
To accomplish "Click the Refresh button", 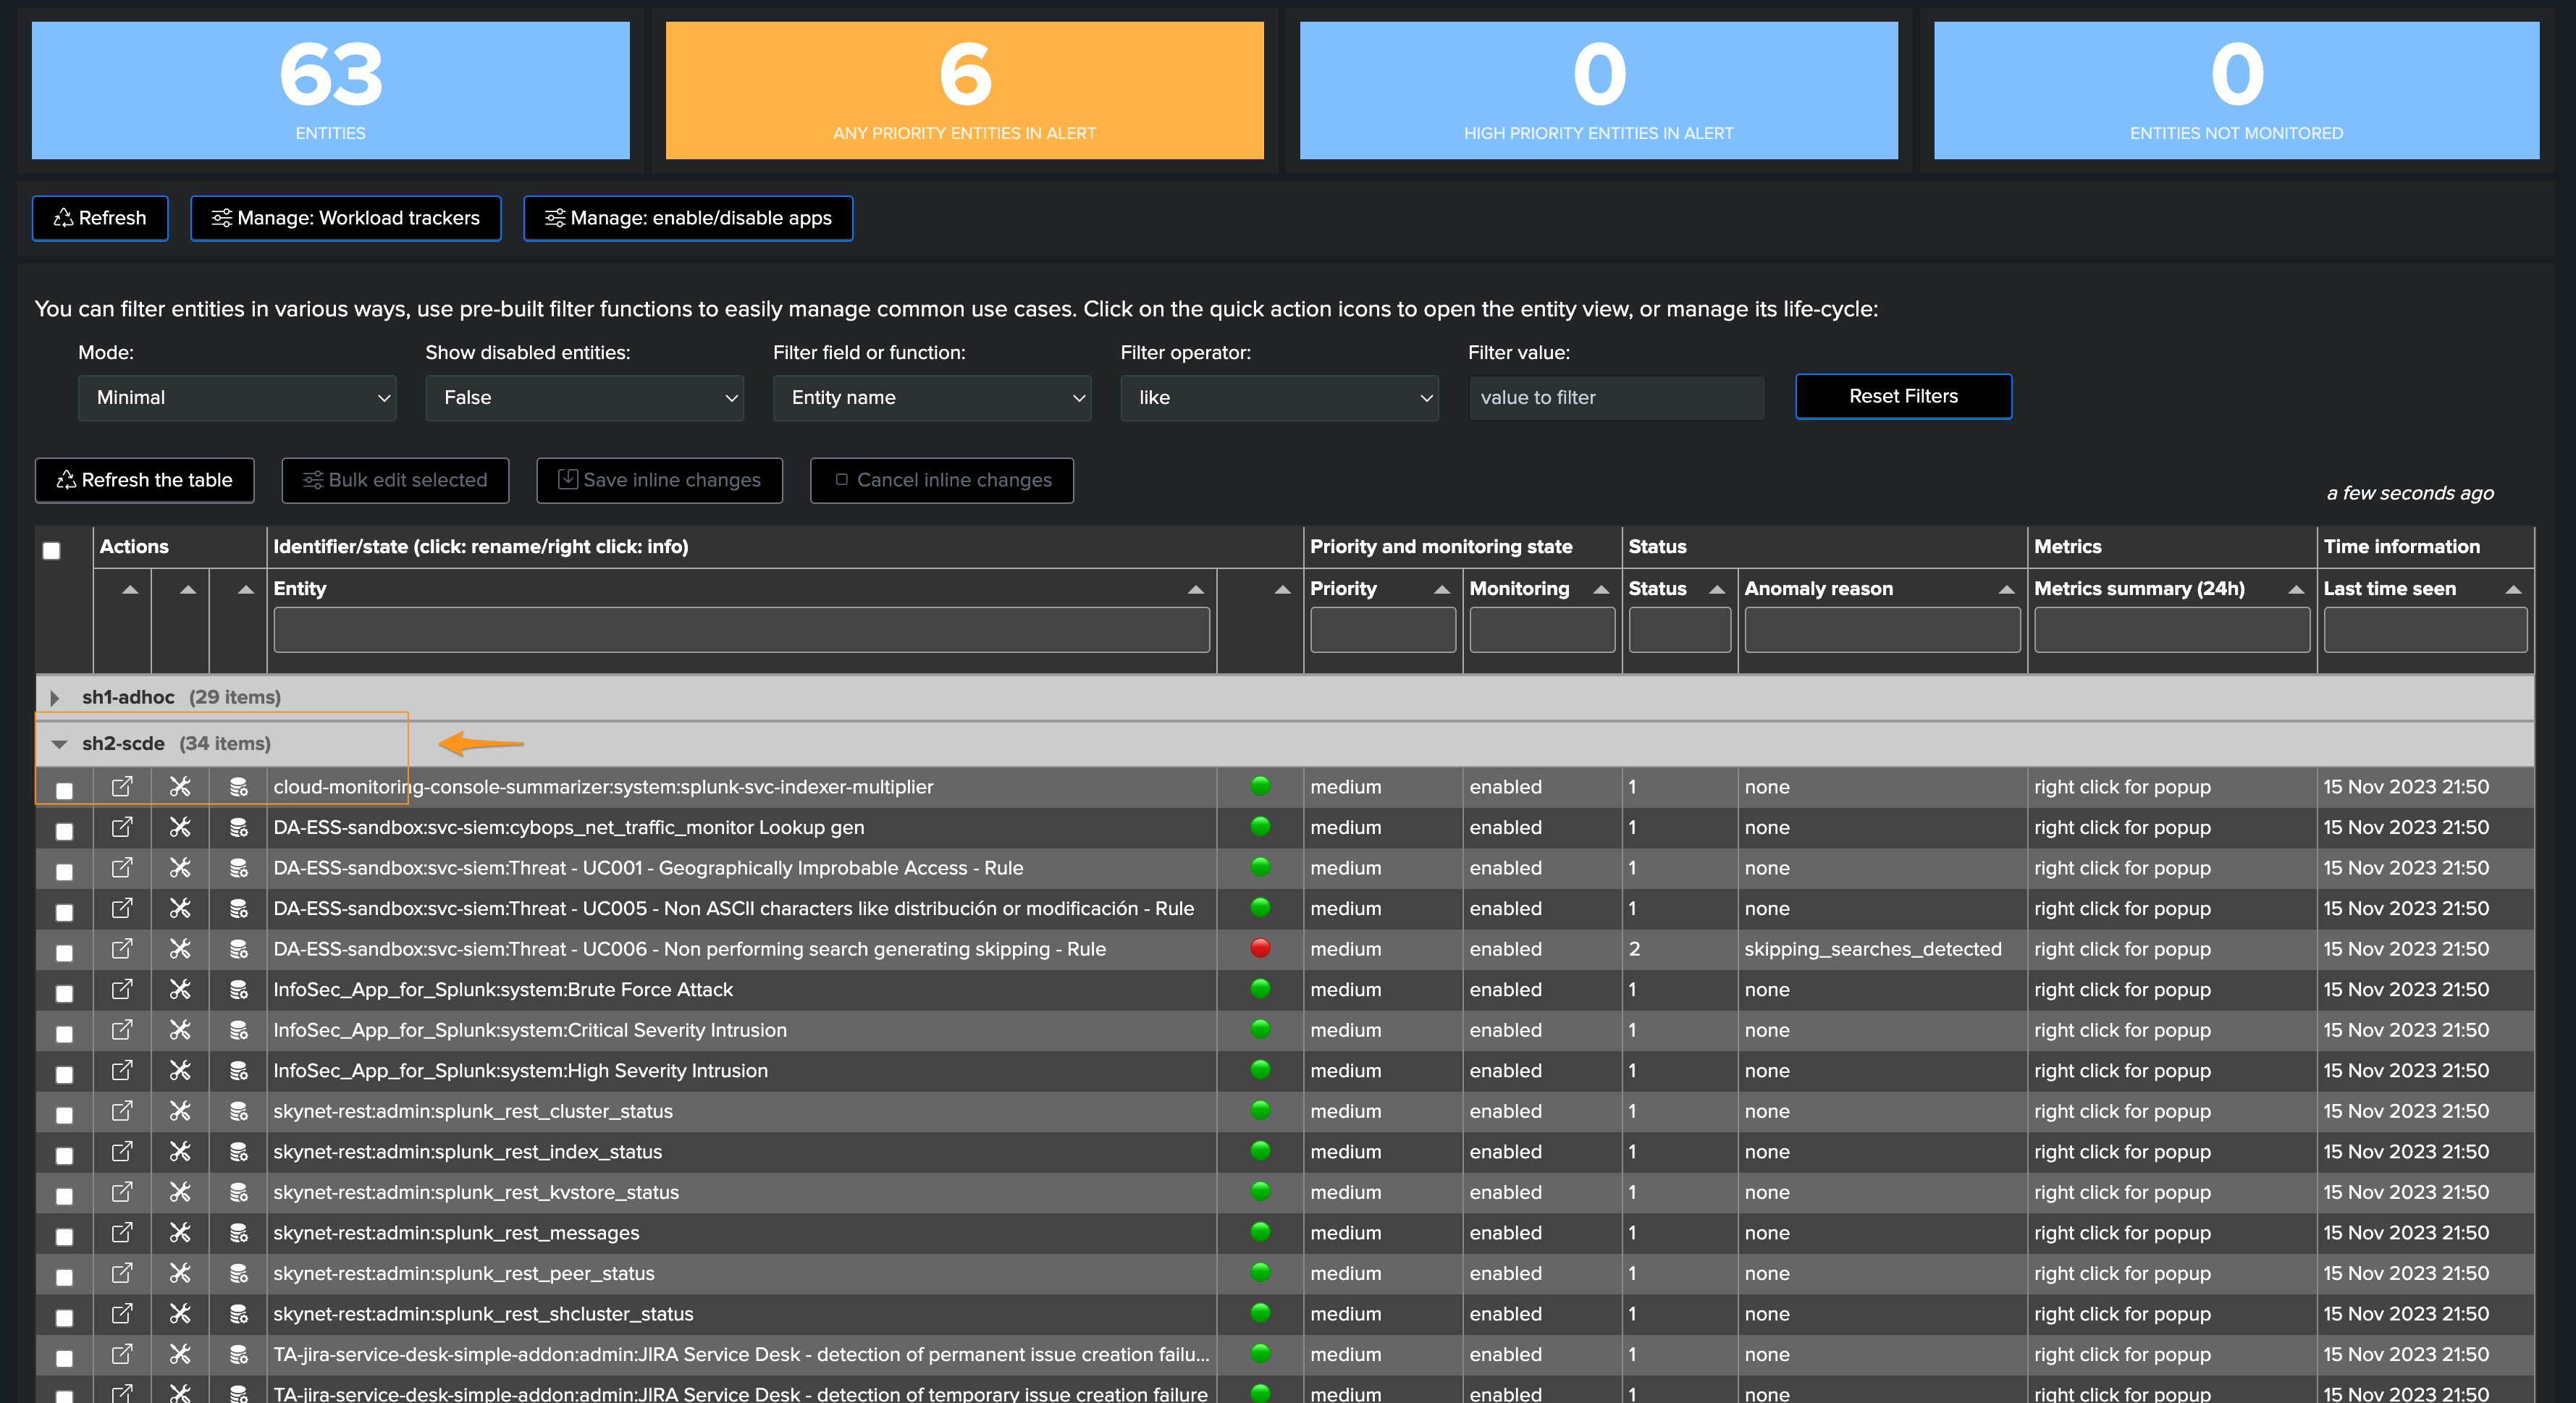I will [x=100, y=218].
